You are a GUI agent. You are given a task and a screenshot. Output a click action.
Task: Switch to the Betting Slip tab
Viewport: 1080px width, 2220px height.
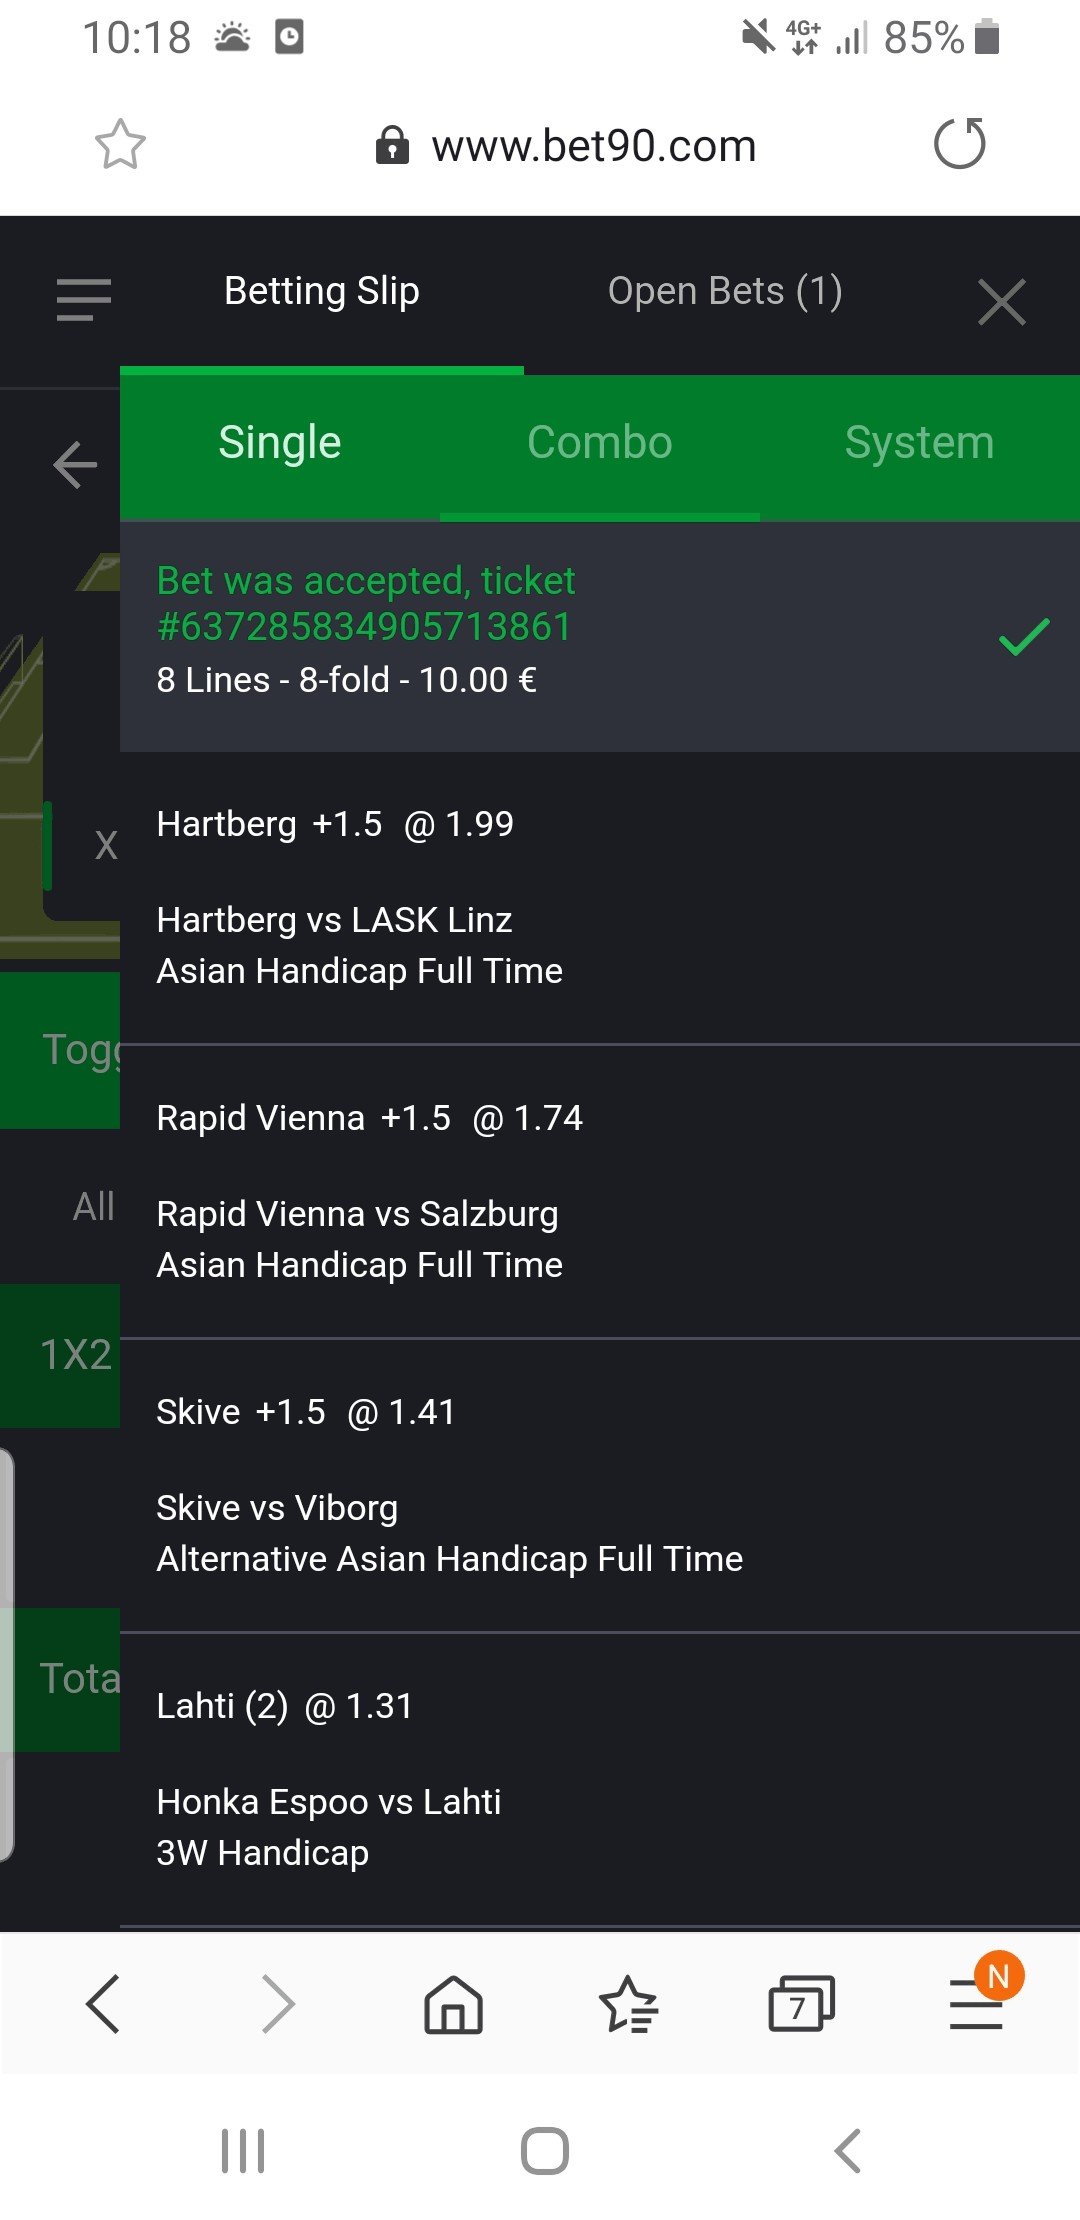tap(321, 292)
